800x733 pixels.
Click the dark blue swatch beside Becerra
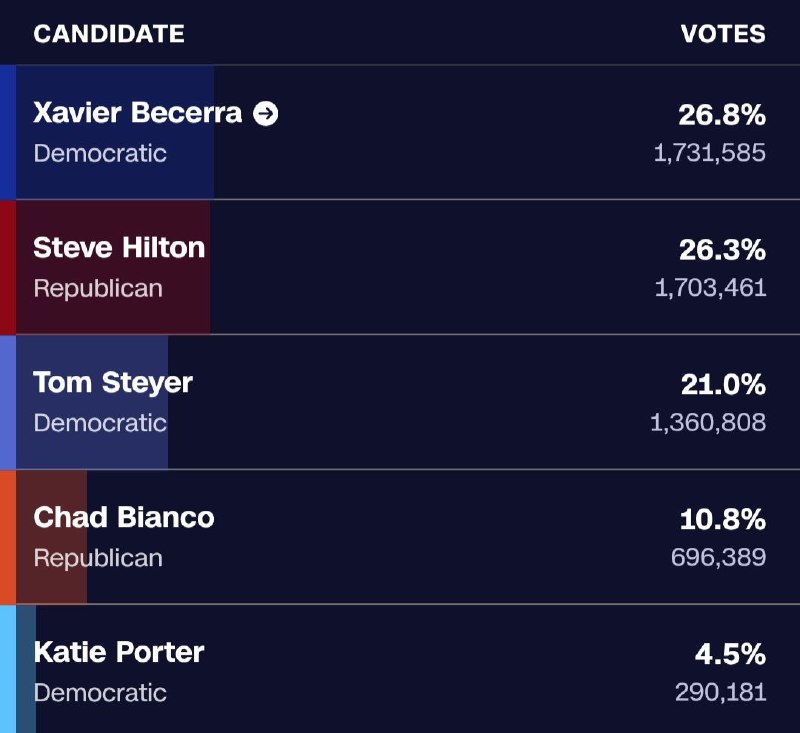pyautogui.click(x=8, y=132)
